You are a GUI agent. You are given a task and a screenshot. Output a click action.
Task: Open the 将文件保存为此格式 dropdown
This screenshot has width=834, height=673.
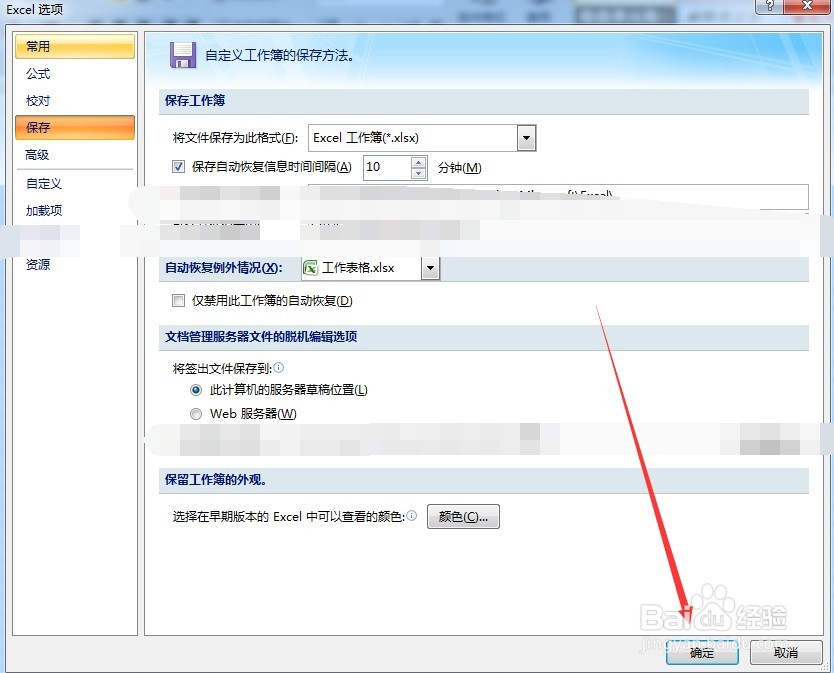pyautogui.click(x=527, y=138)
